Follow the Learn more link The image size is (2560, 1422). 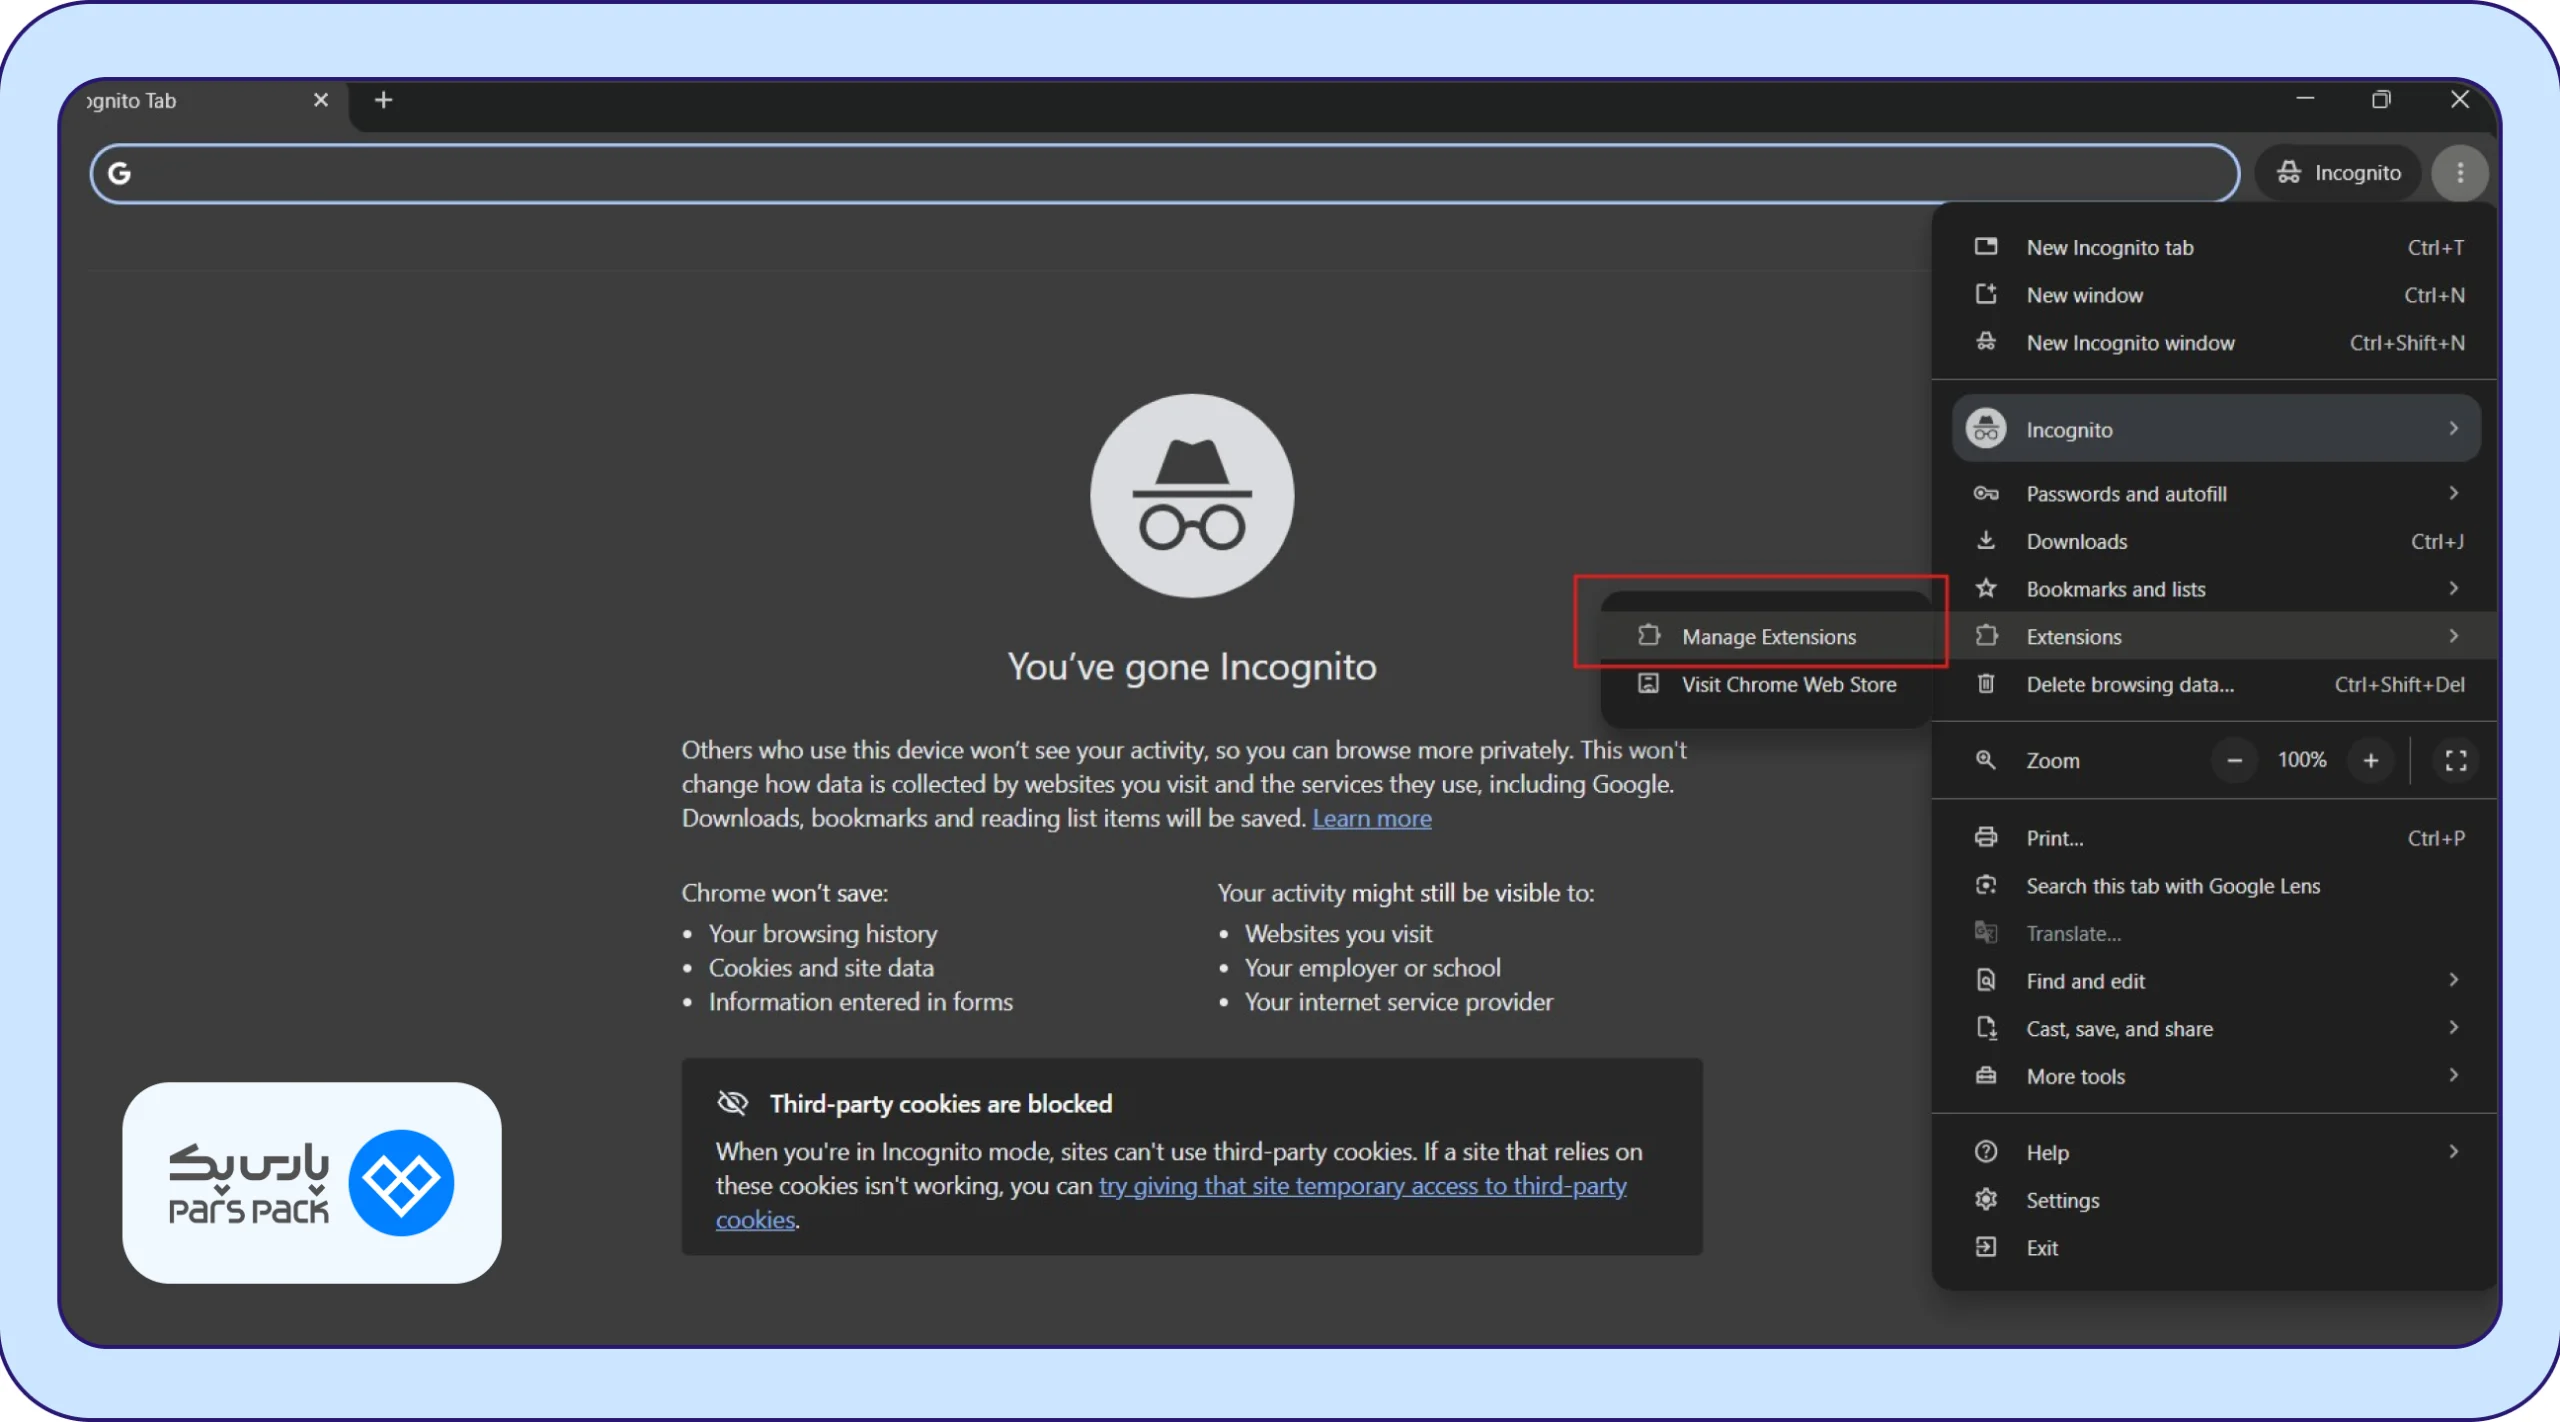pos(1371,818)
